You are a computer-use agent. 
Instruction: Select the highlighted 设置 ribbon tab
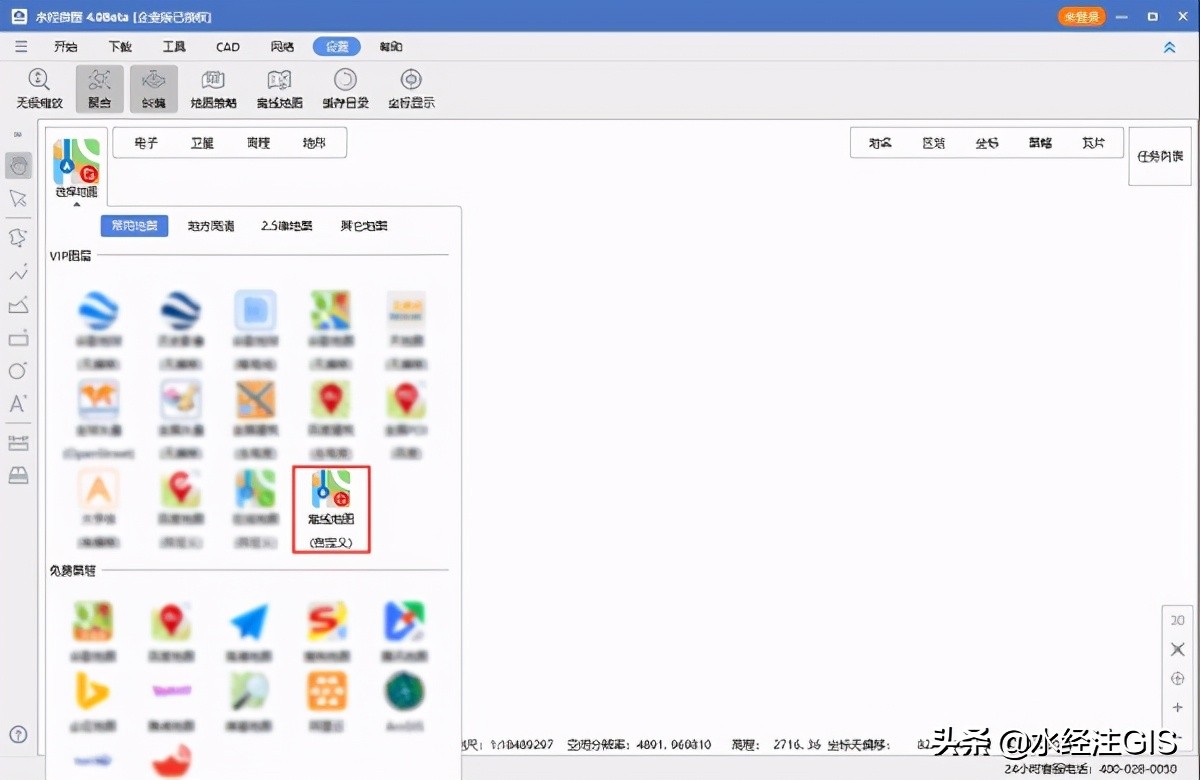click(337, 47)
